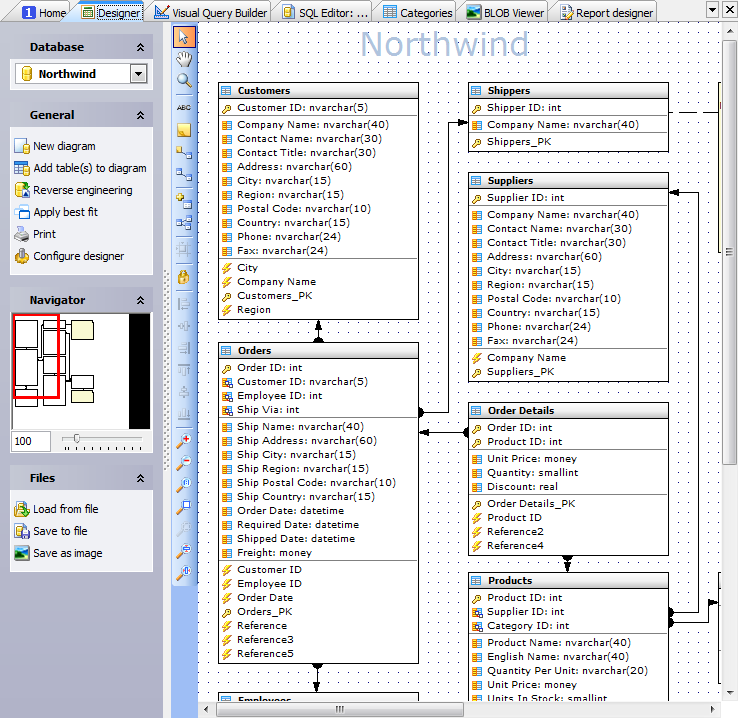Collapse the General panel section
Screen dimensions: 738x718
point(140,115)
